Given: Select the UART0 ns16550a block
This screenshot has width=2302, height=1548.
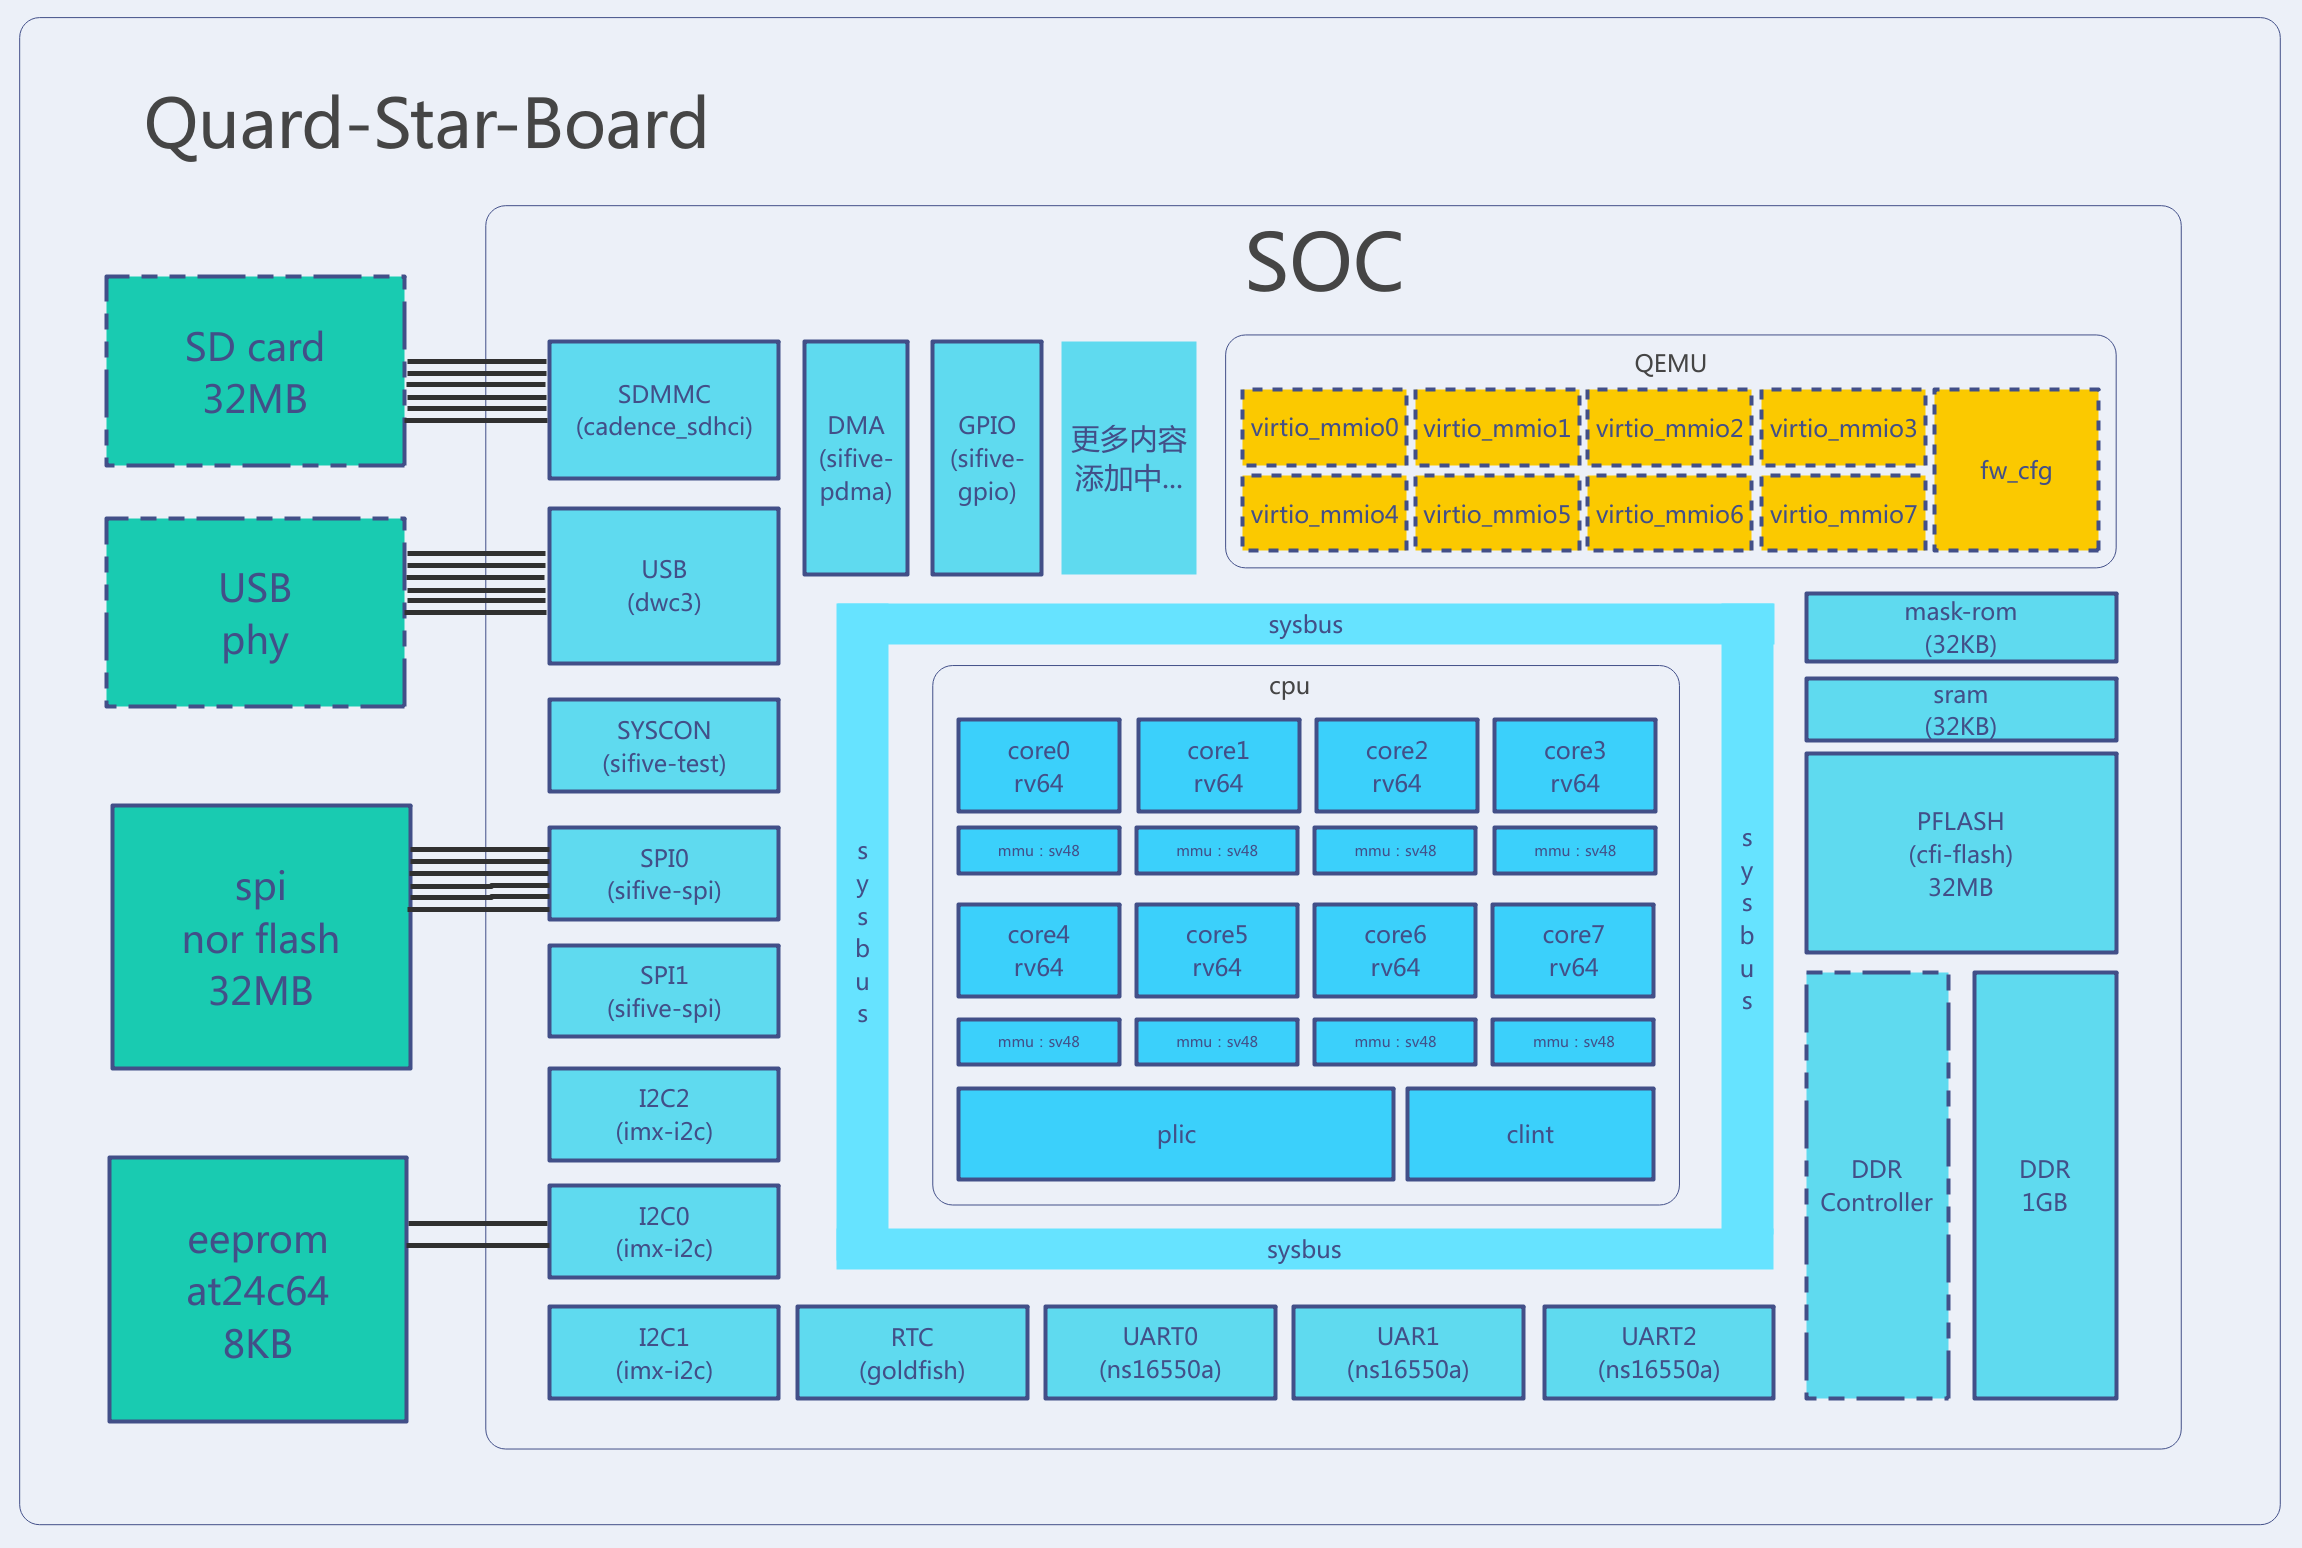Looking at the screenshot, I should pos(1159,1352).
